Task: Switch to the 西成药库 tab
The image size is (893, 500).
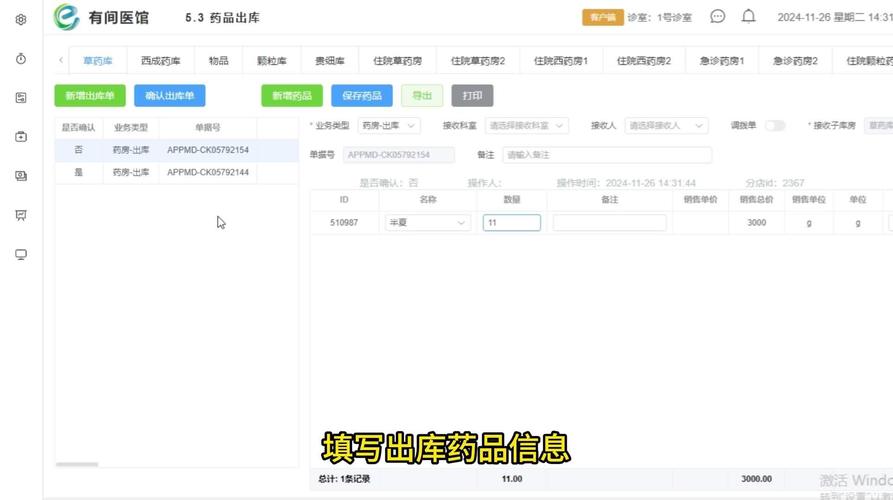Action: pyautogui.click(x=160, y=60)
